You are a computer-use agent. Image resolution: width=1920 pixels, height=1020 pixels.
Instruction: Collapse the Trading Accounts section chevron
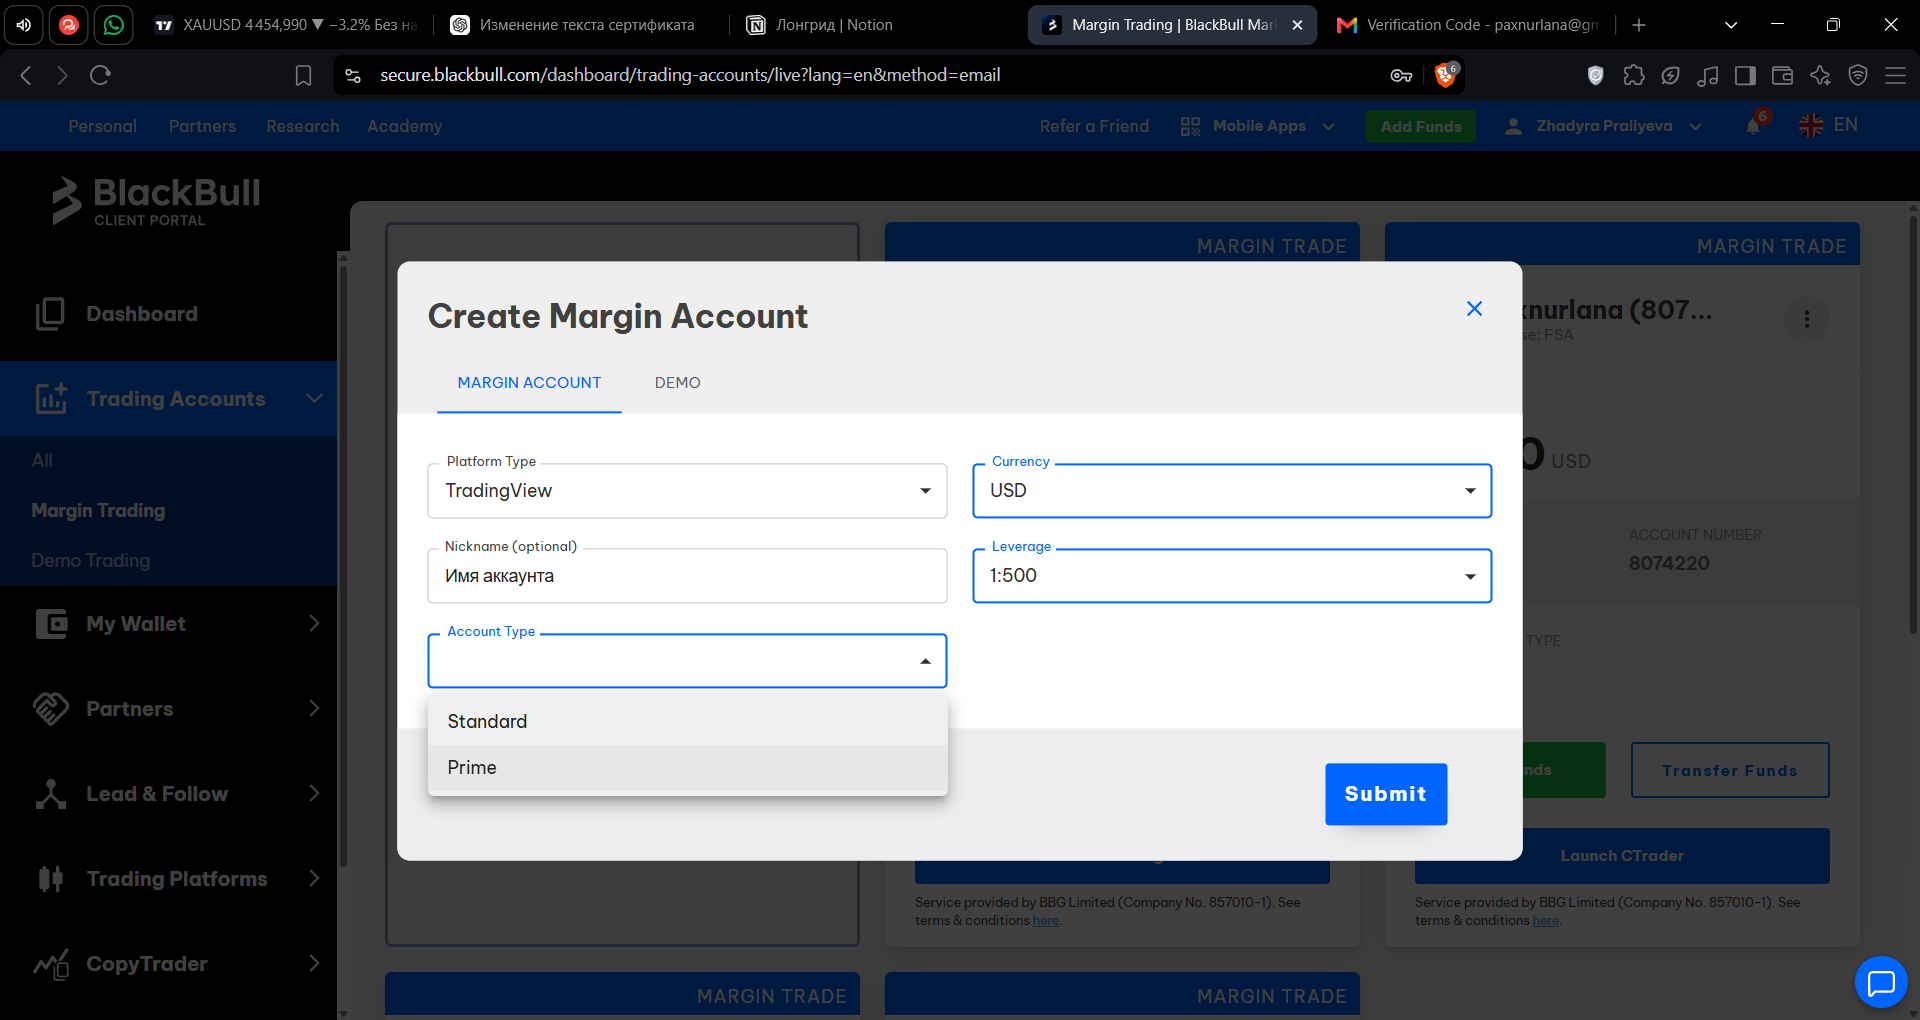314,398
